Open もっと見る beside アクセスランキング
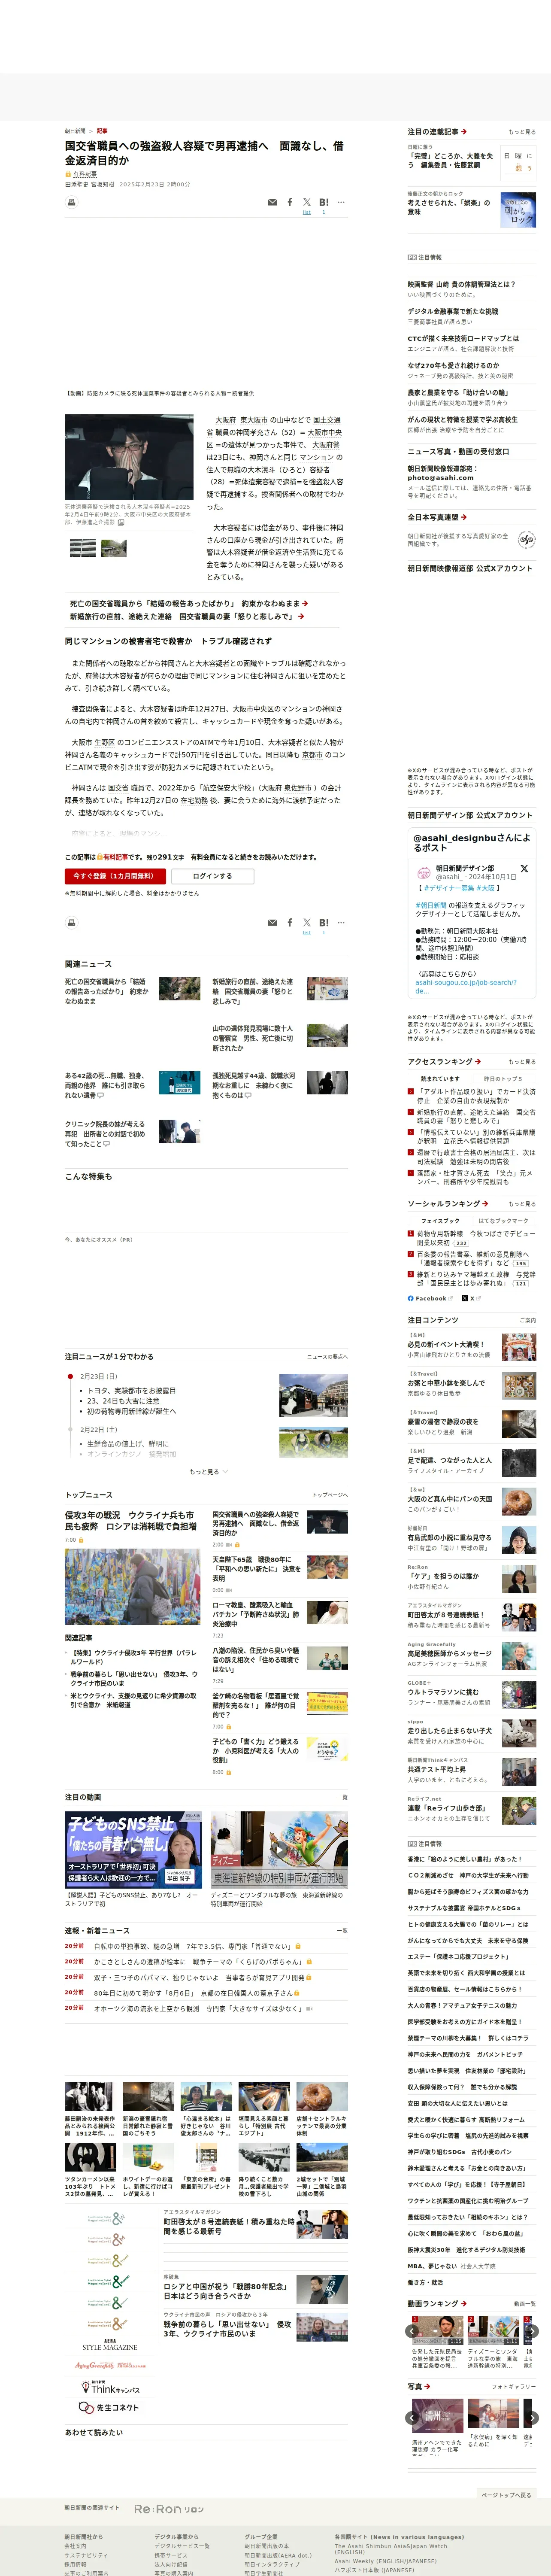This screenshot has height=2576, width=551. coord(521,1062)
